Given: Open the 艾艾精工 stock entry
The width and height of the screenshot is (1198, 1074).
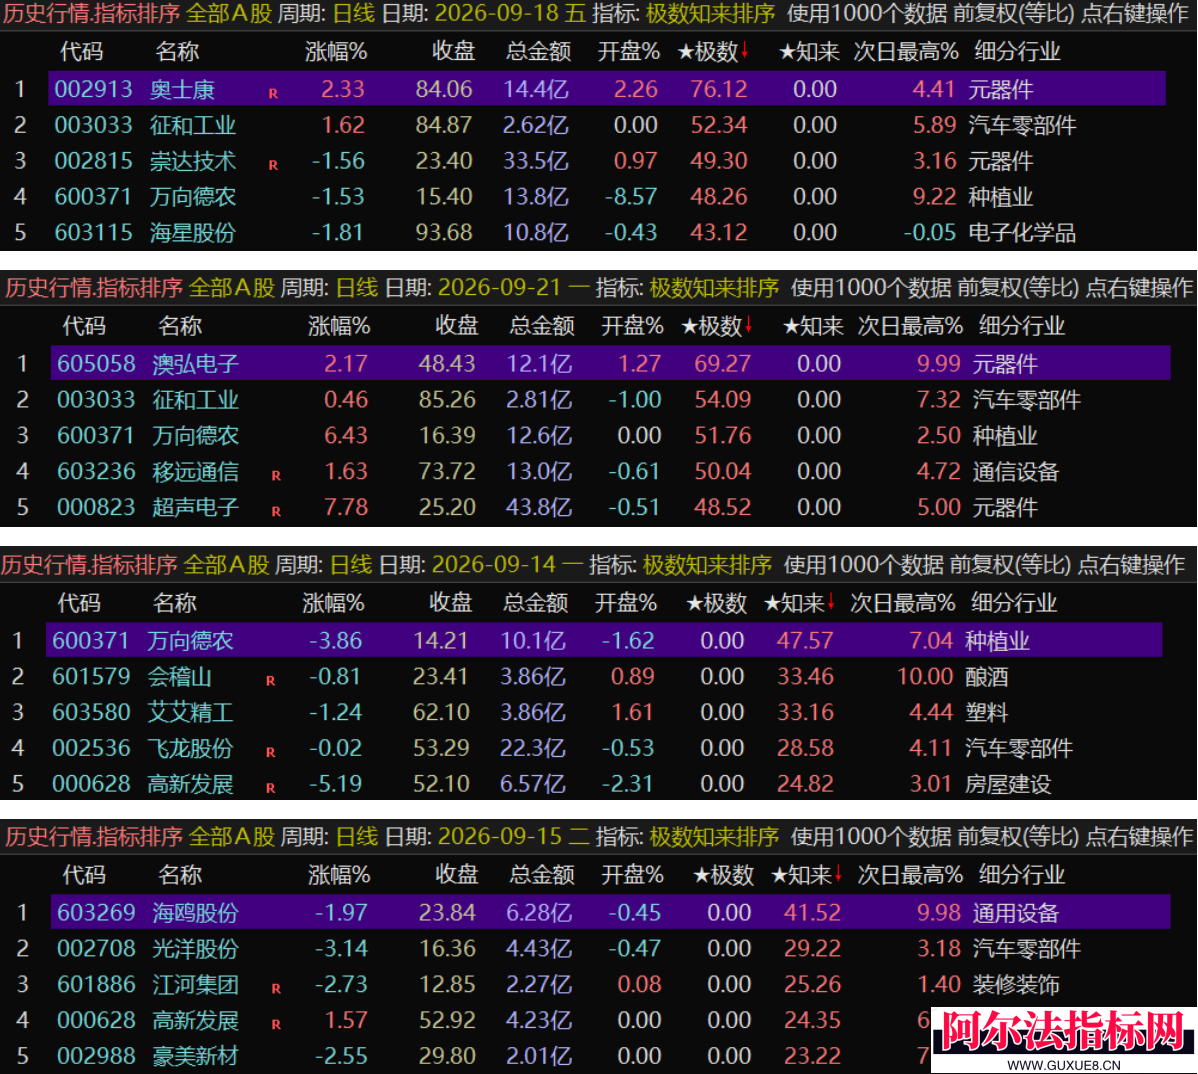Looking at the screenshot, I should tap(190, 713).
